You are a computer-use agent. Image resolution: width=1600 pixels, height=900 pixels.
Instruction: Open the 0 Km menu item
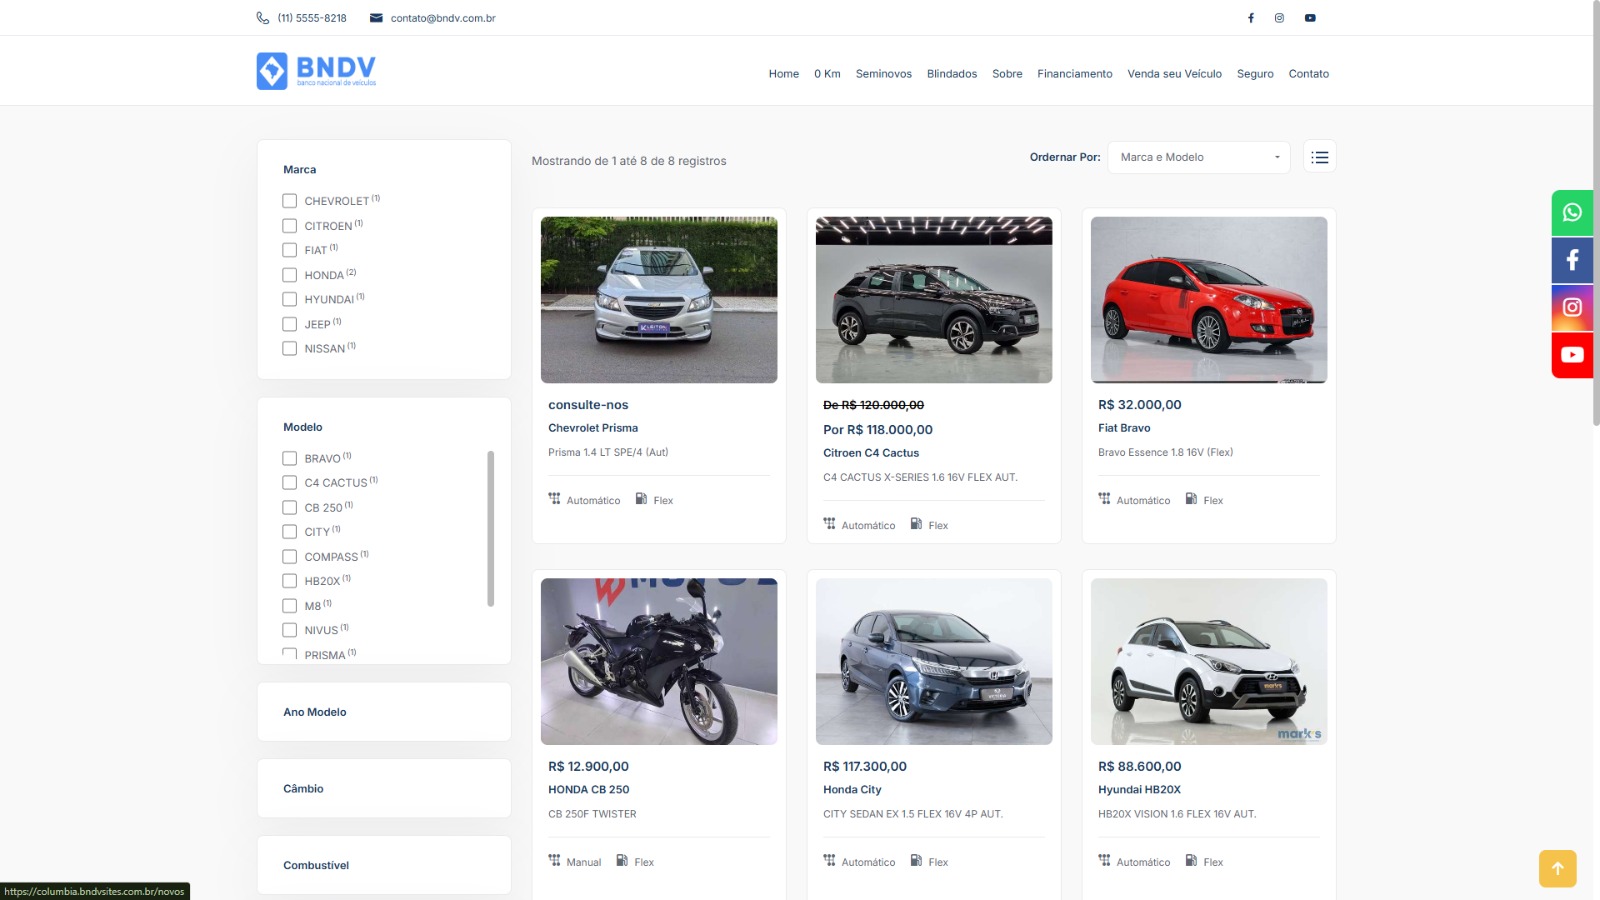pyautogui.click(x=827, y=74)
